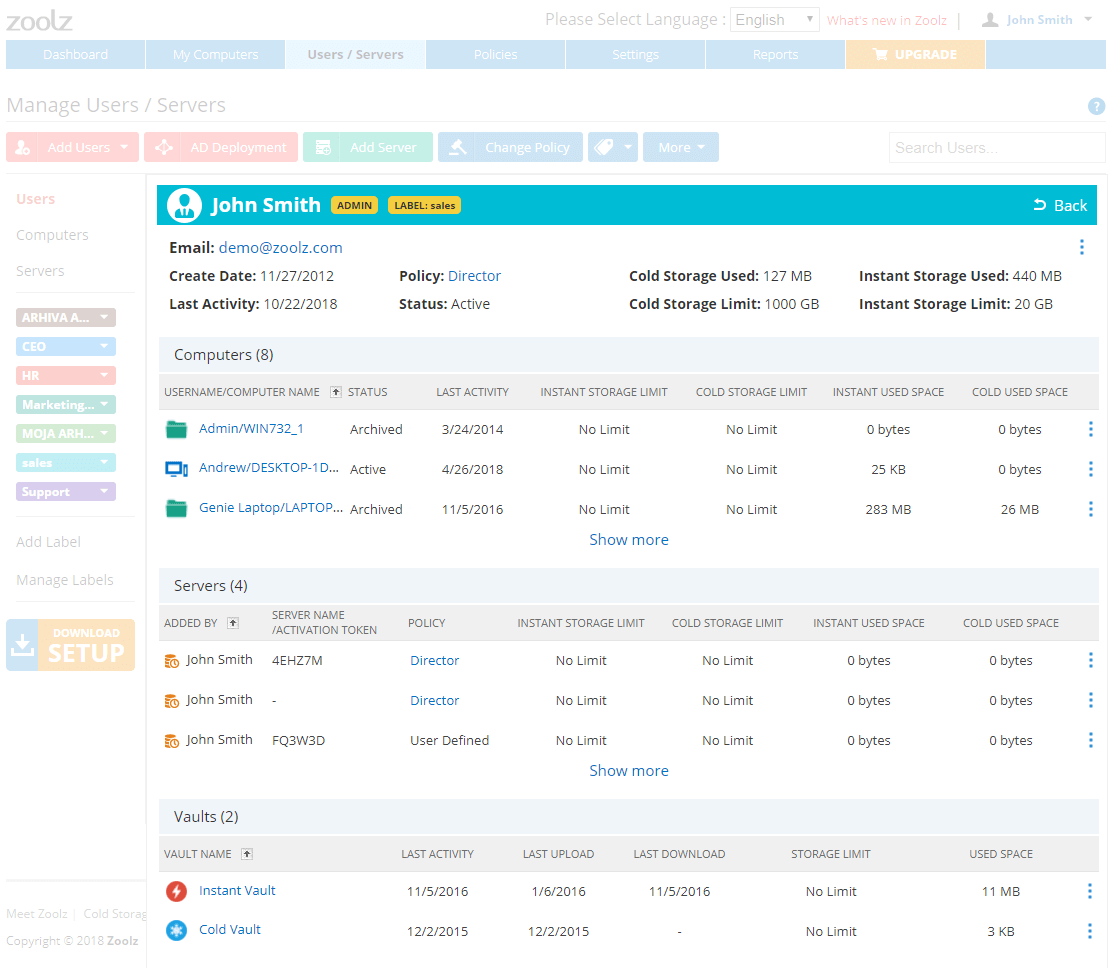The image size is (1110, 968).
Task: Open the language selection dropdown
Action: pyautogui.click(x=774, y=20)
